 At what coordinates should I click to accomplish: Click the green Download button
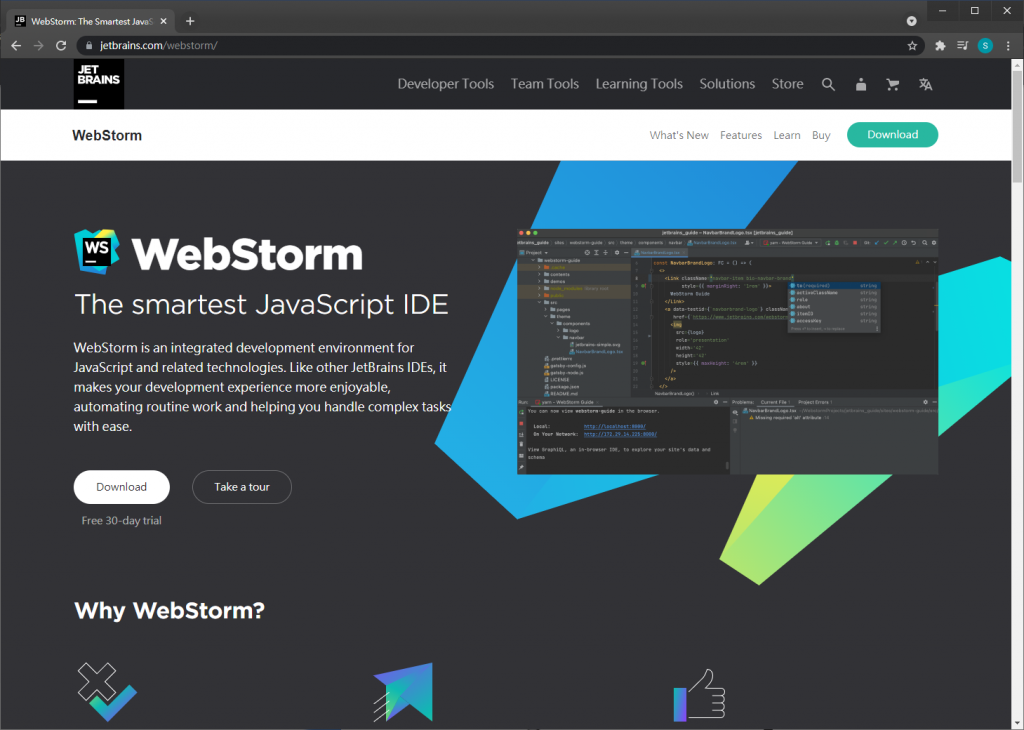892,135
